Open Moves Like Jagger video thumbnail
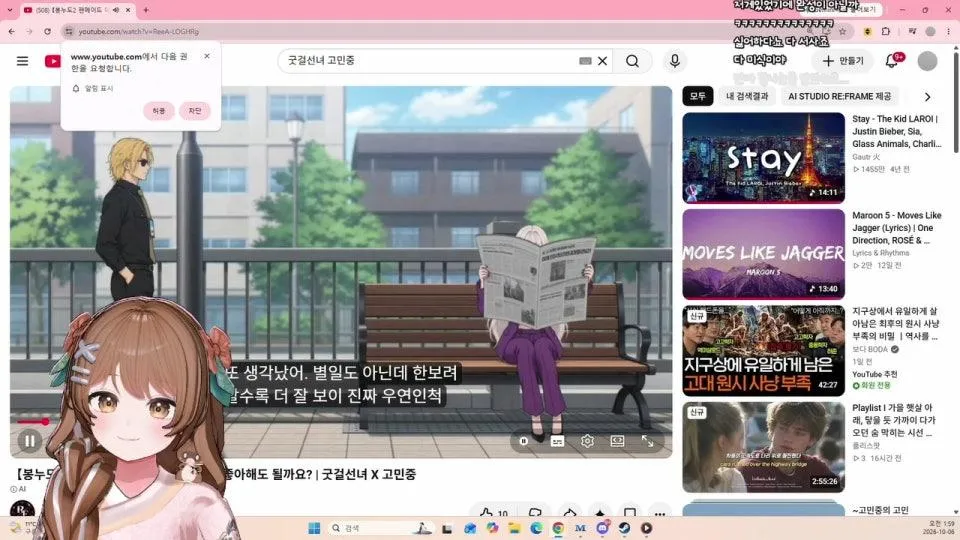960x540 pixels. [x=763, y=254]
